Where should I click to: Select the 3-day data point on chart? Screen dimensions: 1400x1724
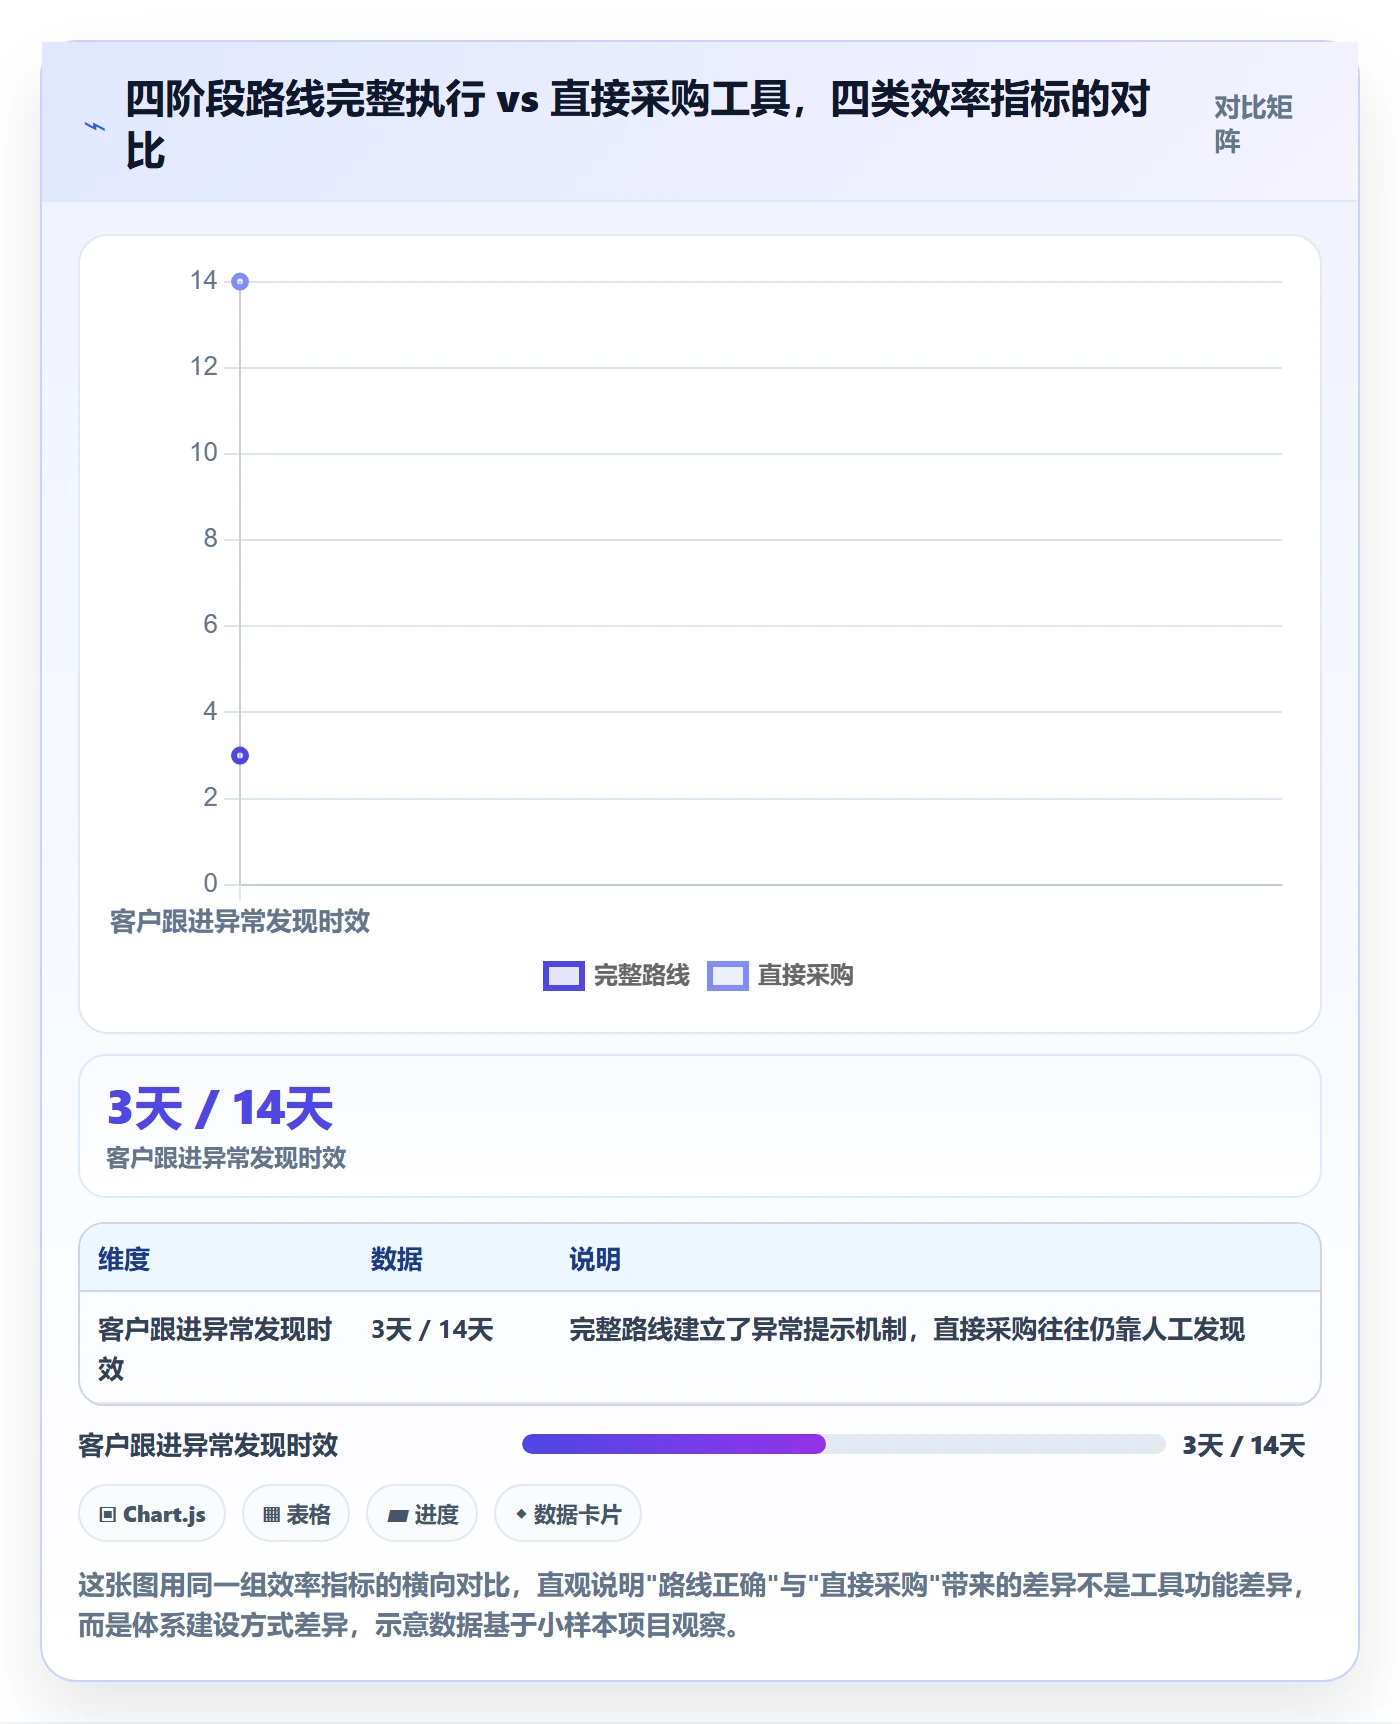pos(240,756)
